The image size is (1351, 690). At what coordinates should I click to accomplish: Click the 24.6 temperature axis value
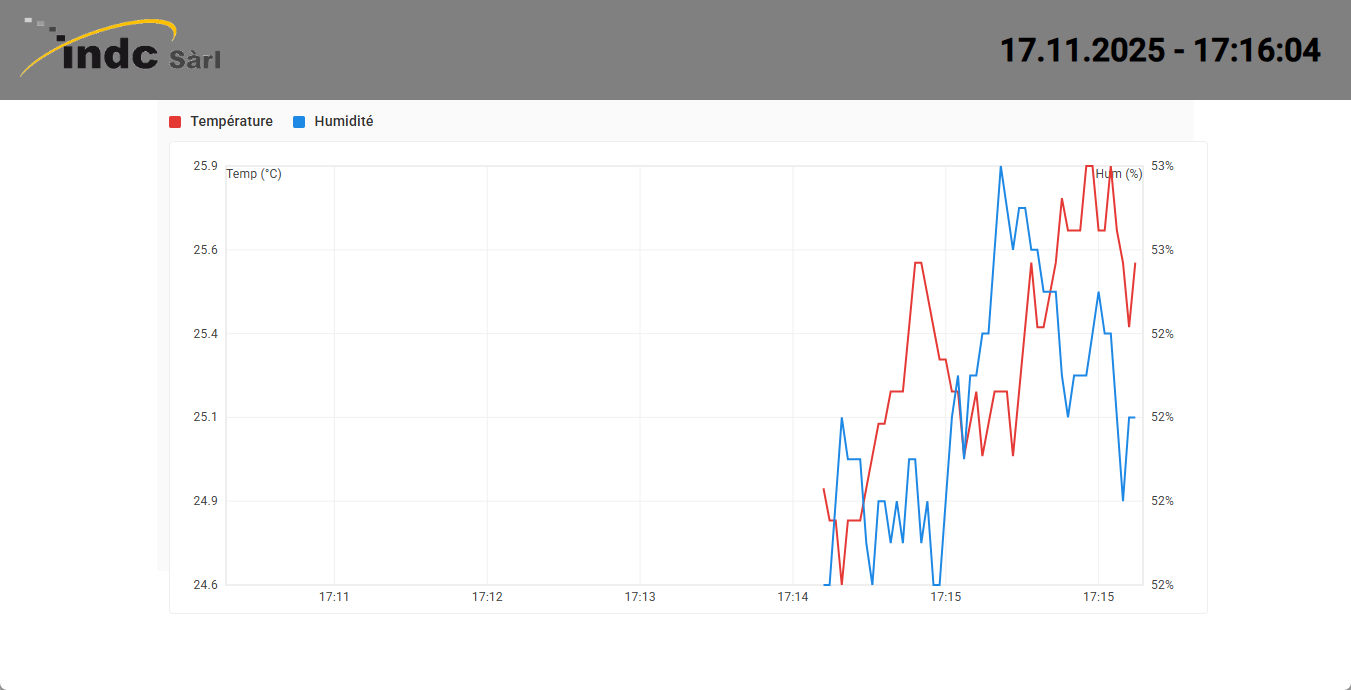(x=205, y=585)
